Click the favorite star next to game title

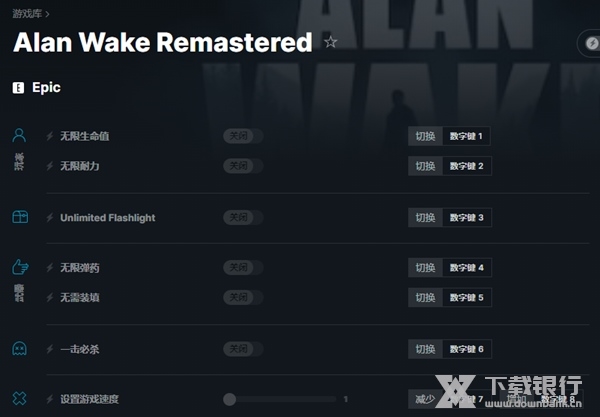click(331, 42)
